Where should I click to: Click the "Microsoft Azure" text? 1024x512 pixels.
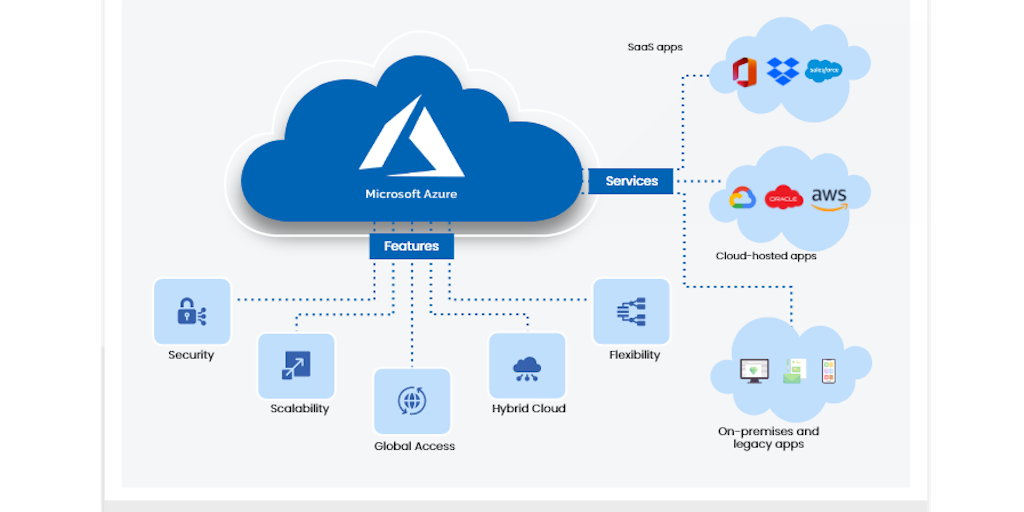[x=411, y=194]
